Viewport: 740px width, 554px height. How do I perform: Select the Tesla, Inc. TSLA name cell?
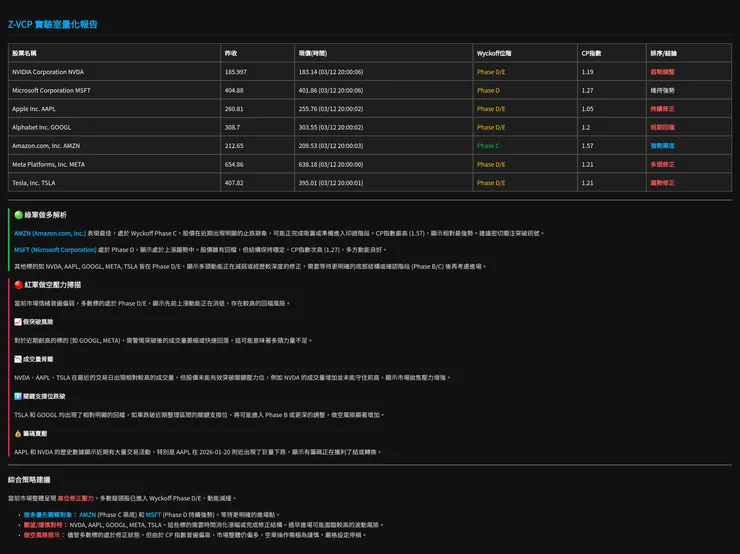(x=114, y=183)
